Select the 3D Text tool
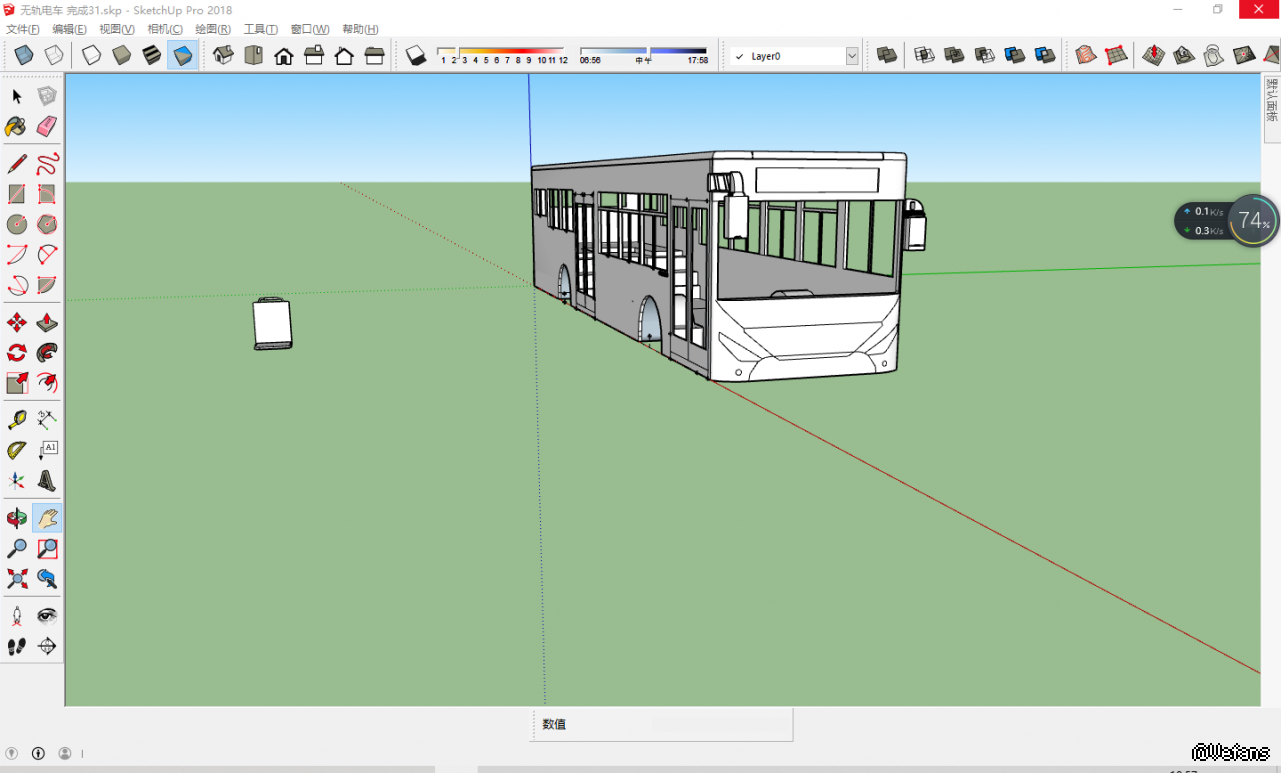Image resolution: width=1281 pixels, height=773 pixels. [47, 480]
